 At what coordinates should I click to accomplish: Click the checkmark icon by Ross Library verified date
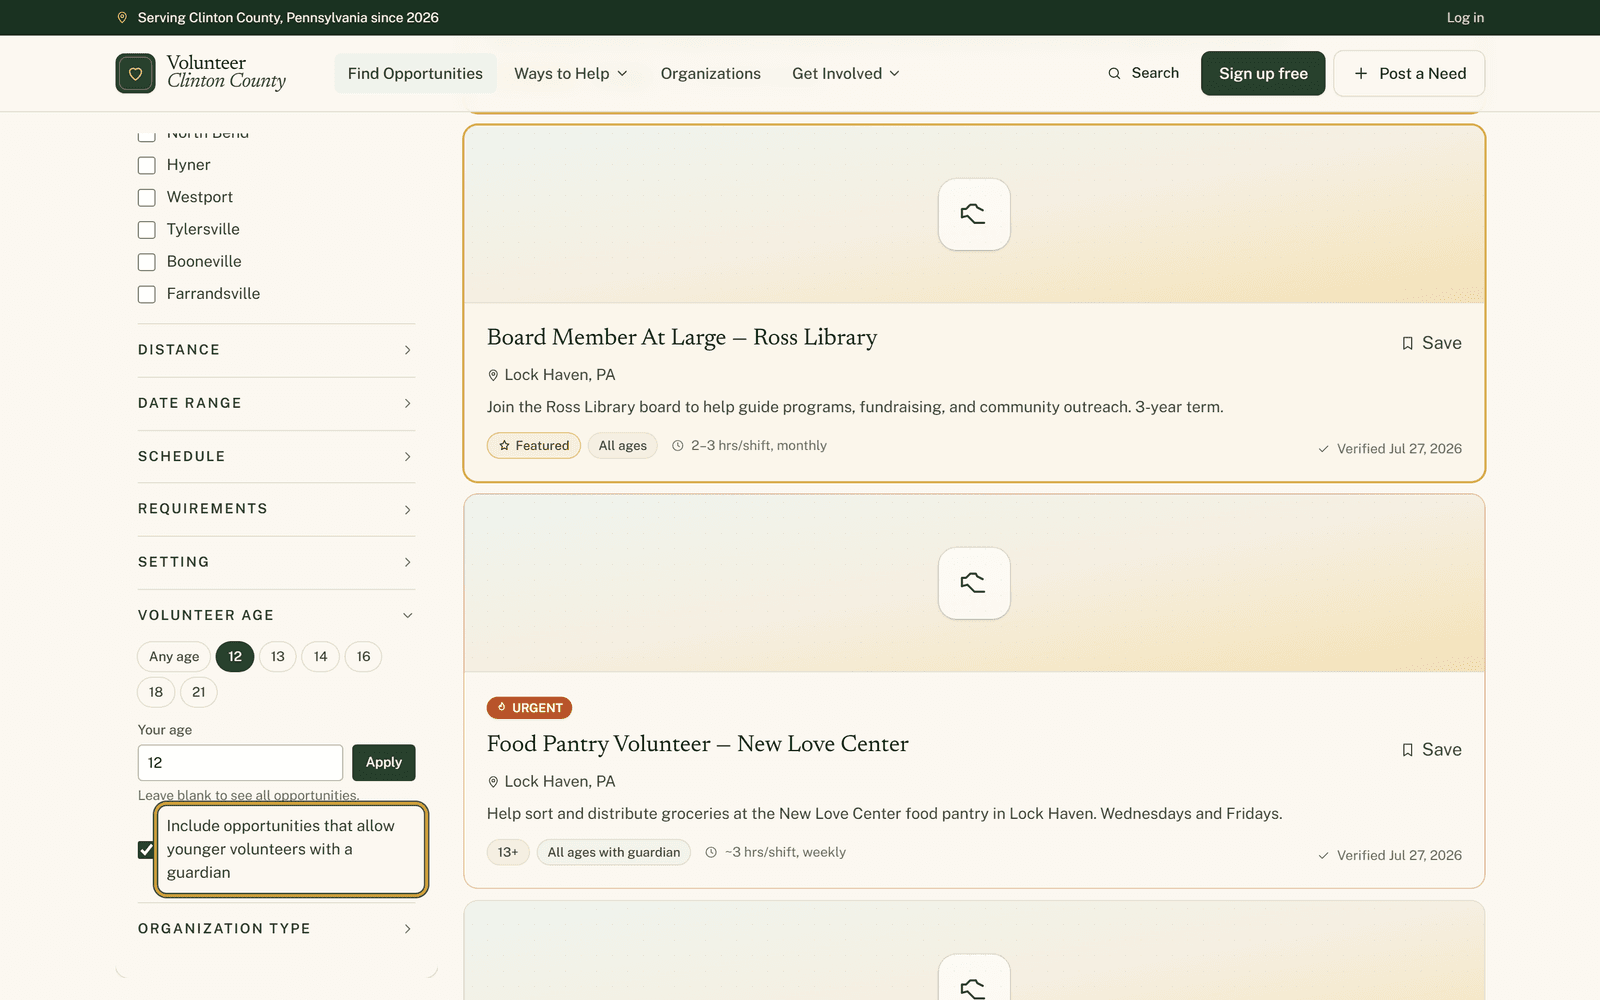click(x=1324, y=449)
